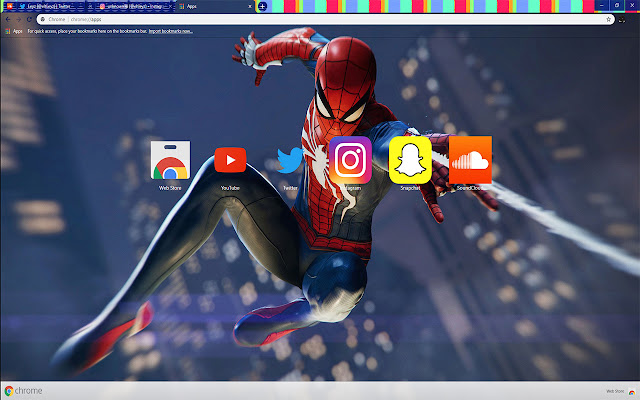Launch the YouTube app

pyautogui.click(x=230, y=160)
